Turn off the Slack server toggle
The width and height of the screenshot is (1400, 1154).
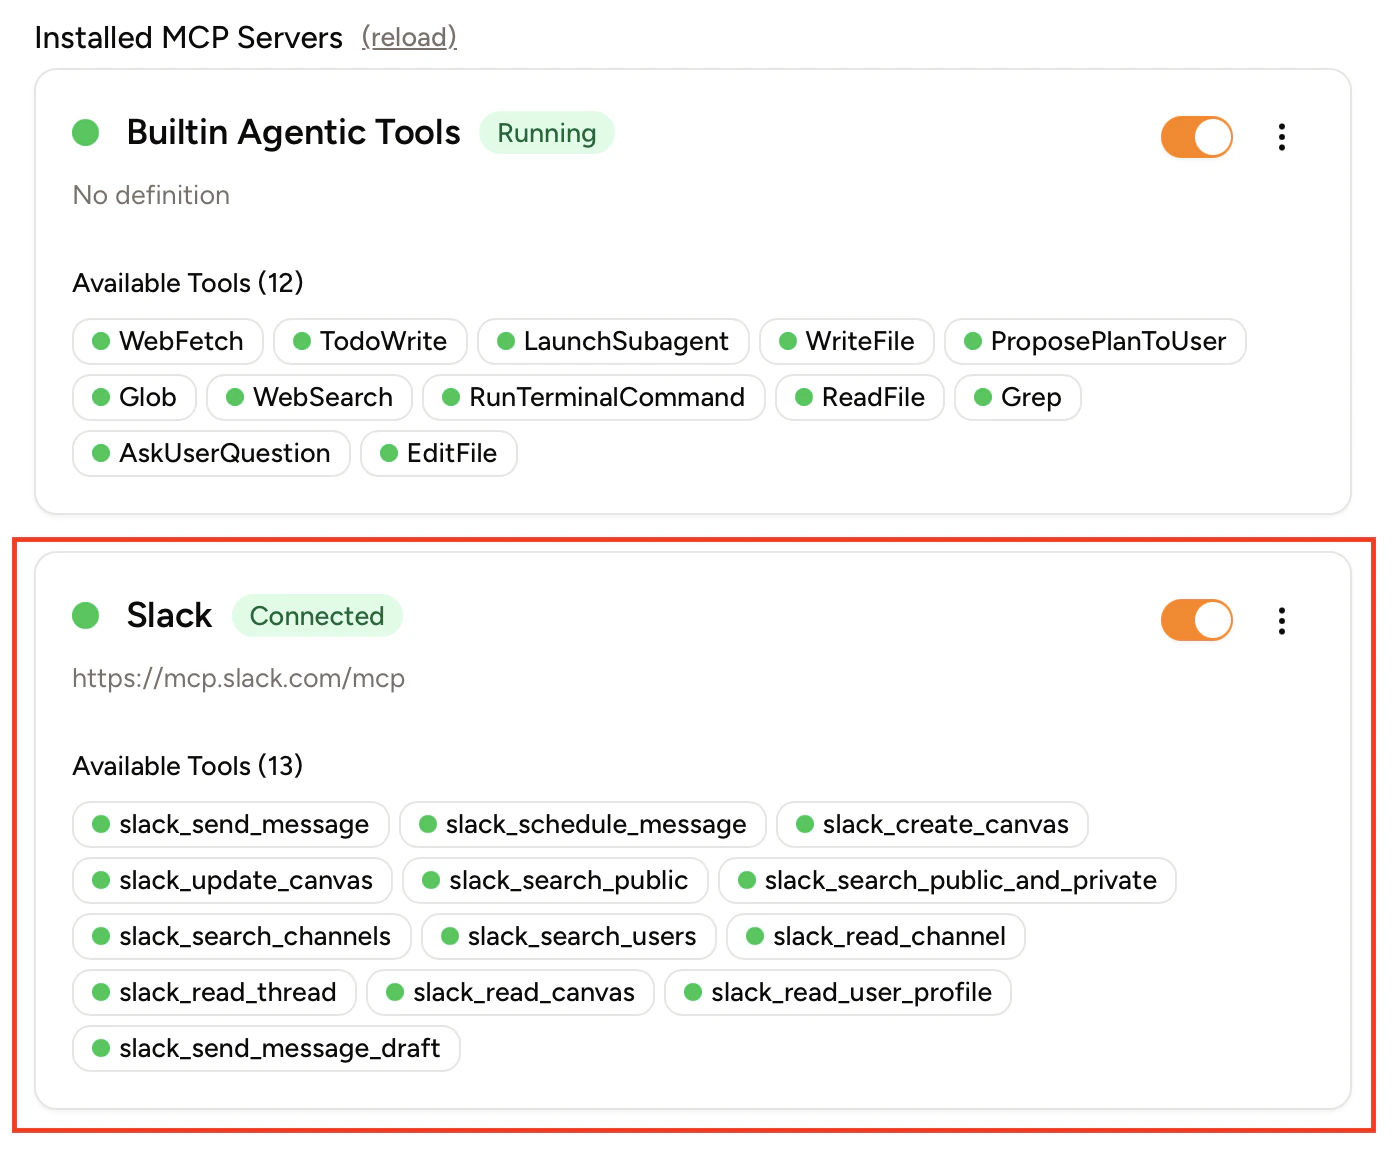tap(1196, 620)
